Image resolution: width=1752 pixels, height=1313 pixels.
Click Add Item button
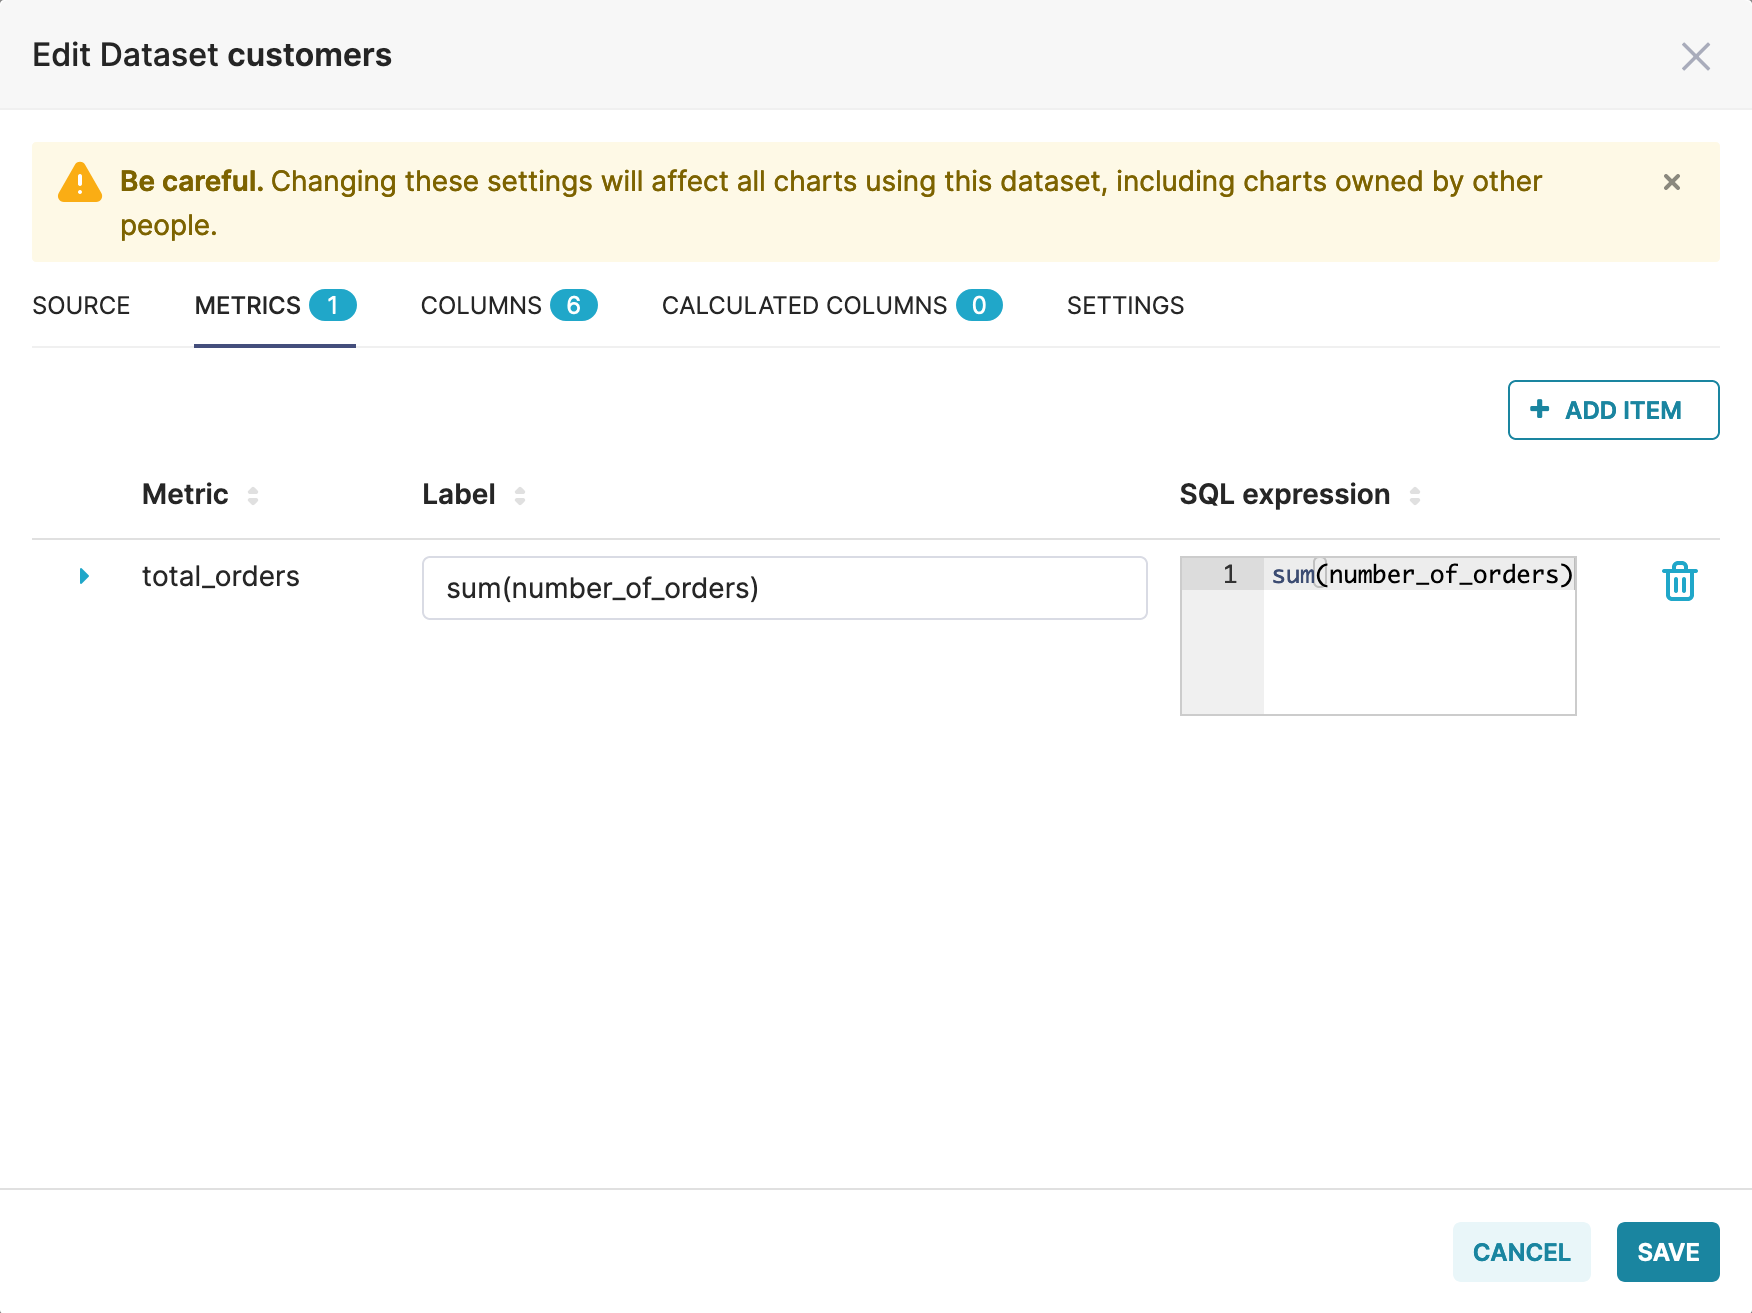pos(1612,410)
